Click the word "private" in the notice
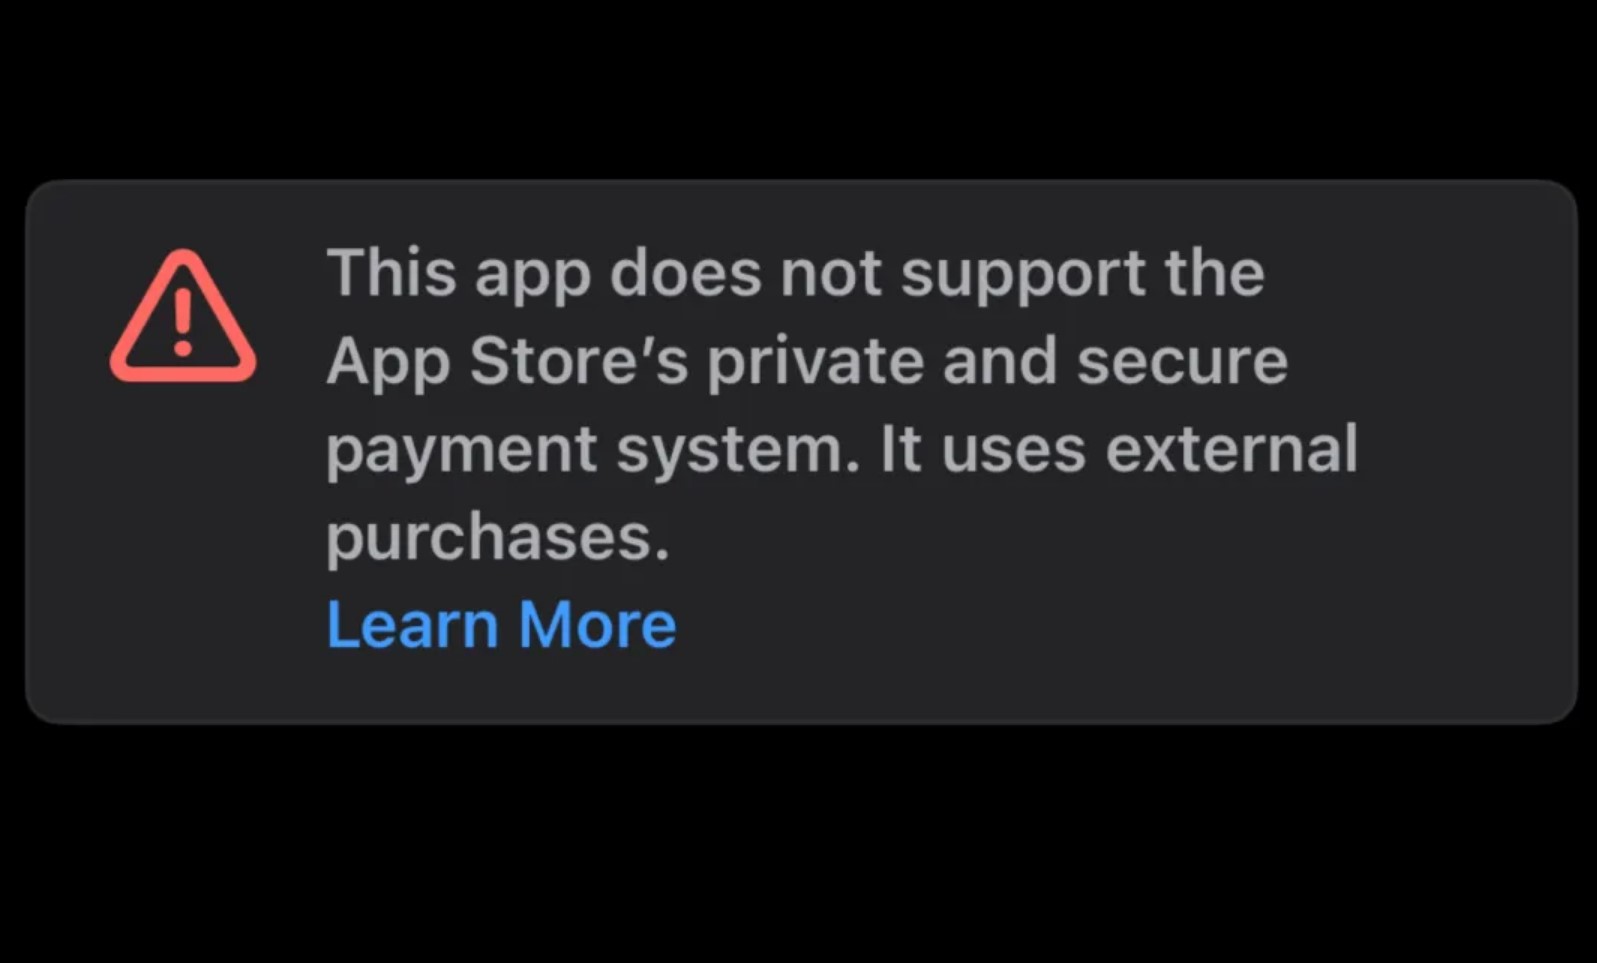The width and height of the screenshot is (1597, 963). [x=816, y=362]
